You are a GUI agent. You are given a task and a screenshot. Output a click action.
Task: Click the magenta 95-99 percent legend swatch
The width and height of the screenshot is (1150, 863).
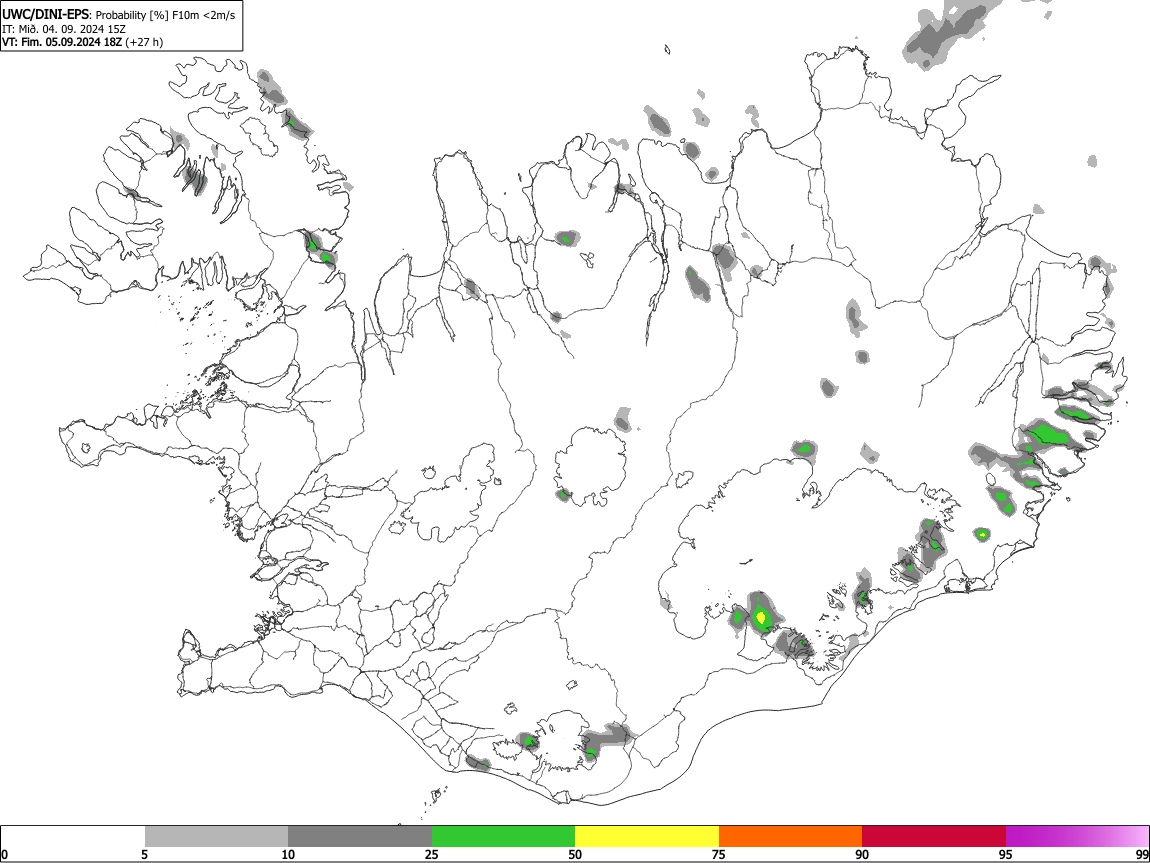[1077, 837]
